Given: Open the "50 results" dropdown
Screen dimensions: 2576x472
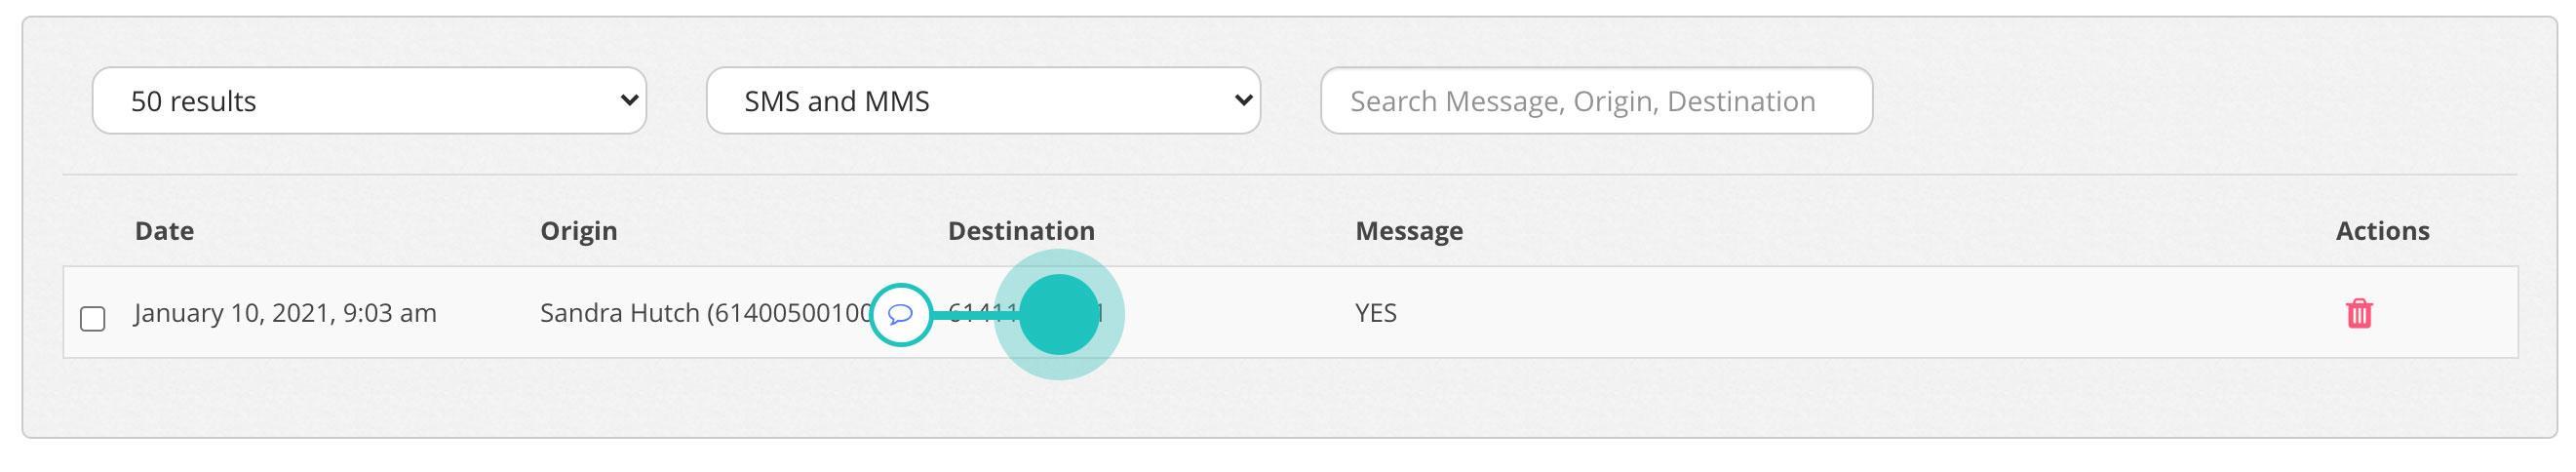Looking at the screenshot, I should [368, 101].
